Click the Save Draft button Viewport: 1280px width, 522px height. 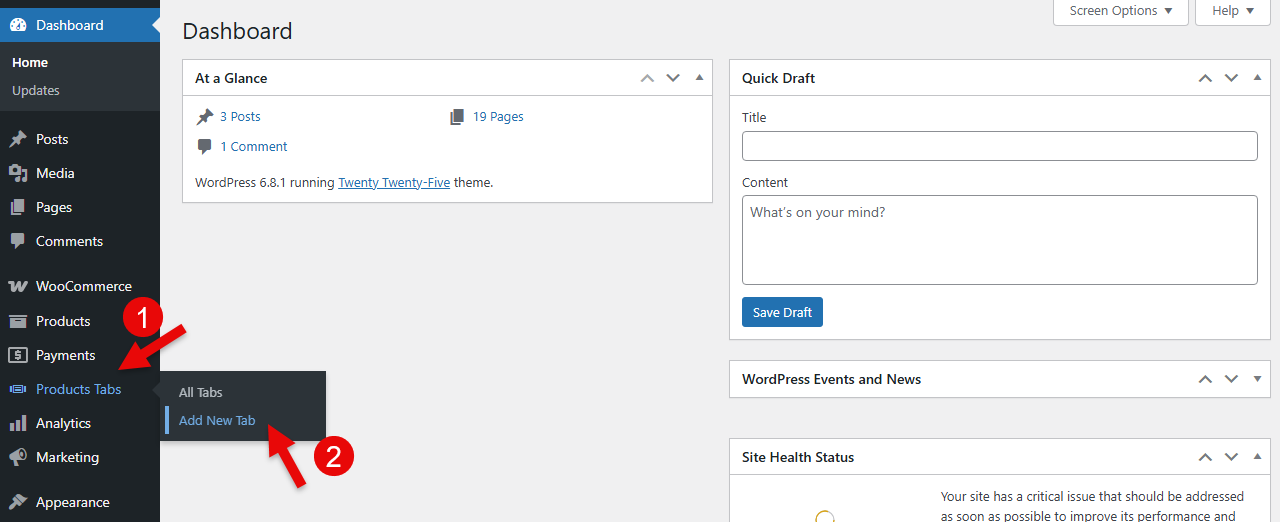[x=782, y=312]
